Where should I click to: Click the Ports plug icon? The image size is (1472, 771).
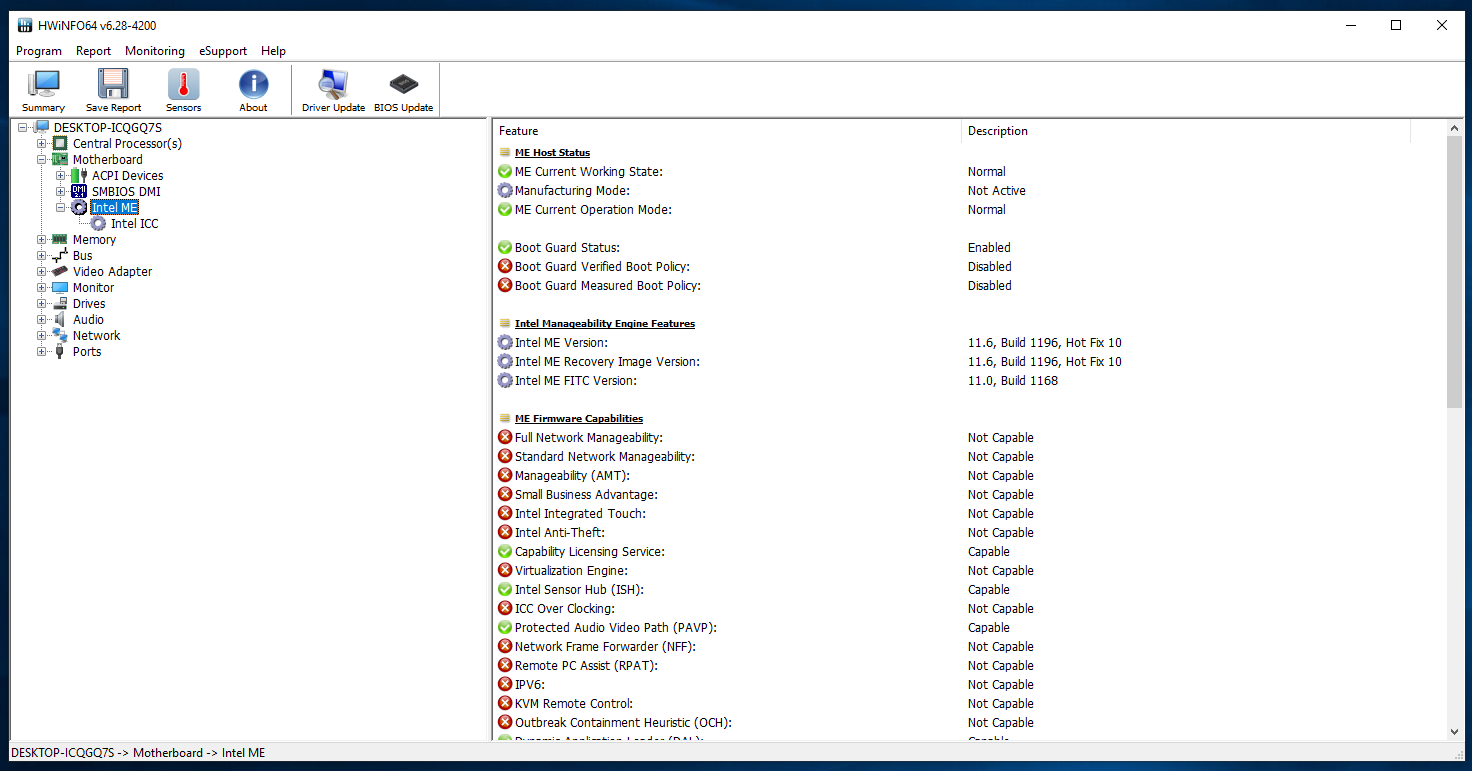(x=60, y=352)
